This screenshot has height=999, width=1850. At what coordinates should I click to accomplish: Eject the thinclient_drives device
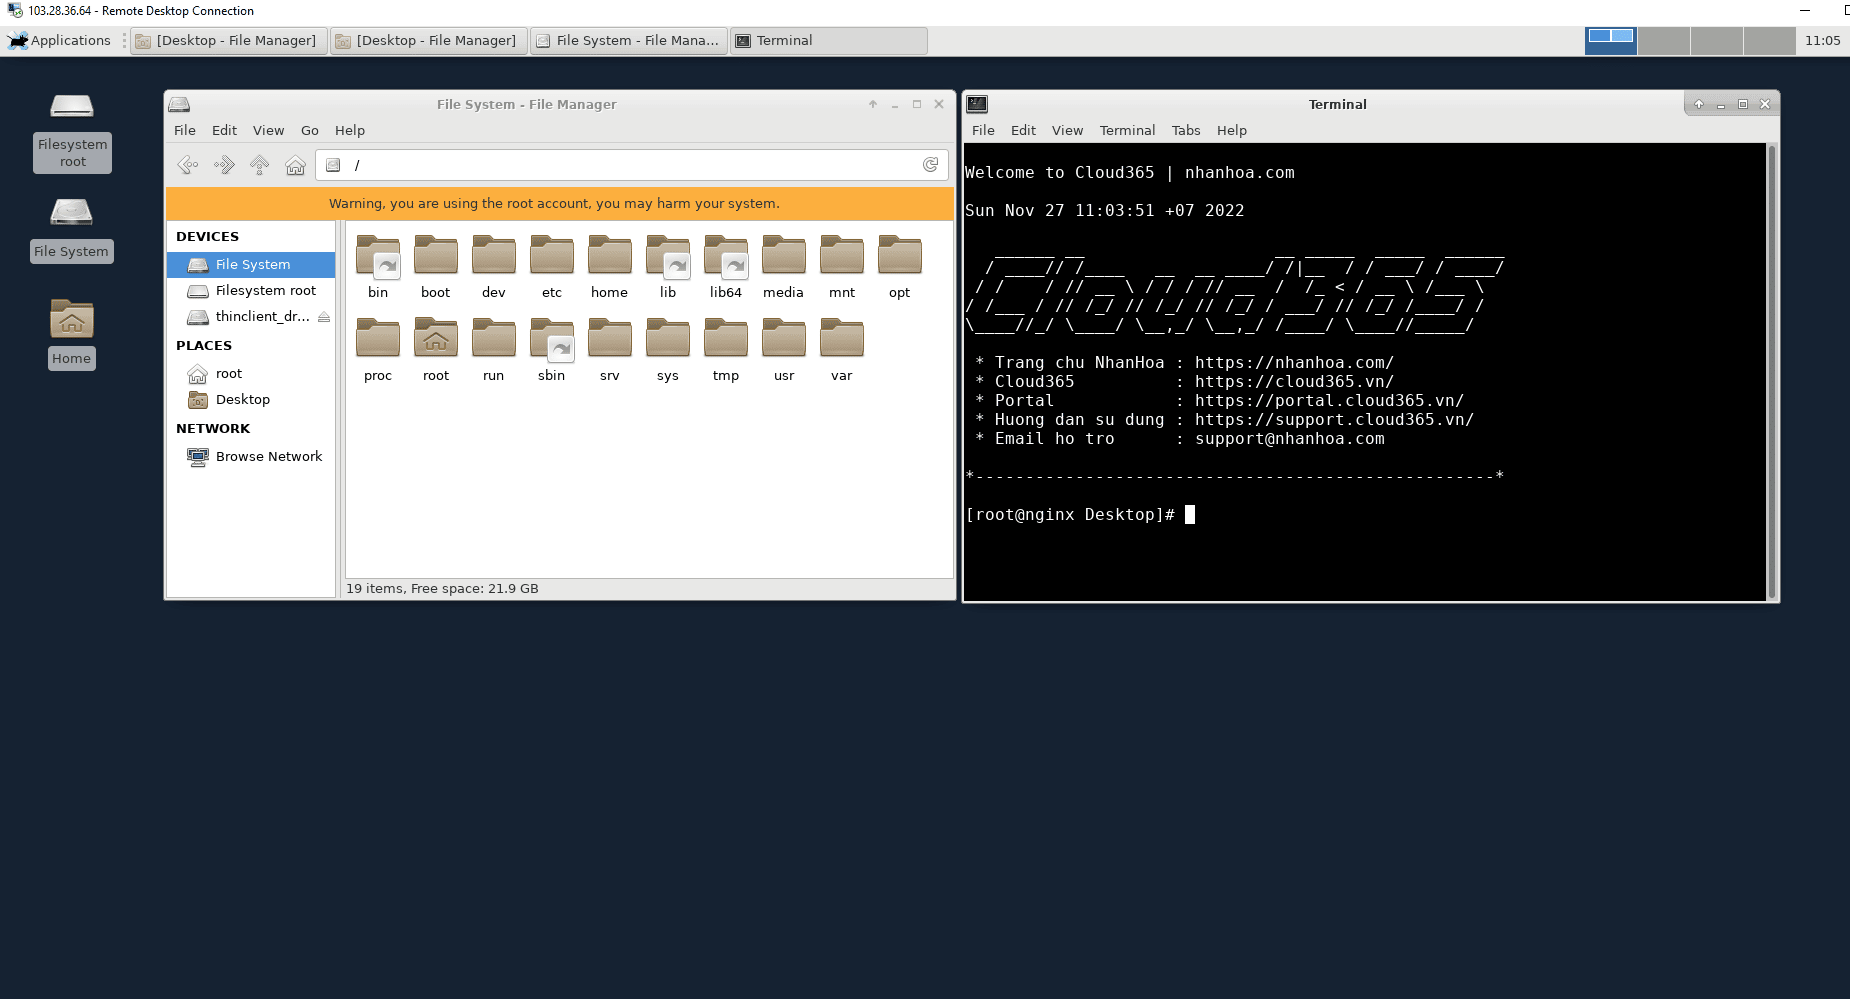pos(324,316)
